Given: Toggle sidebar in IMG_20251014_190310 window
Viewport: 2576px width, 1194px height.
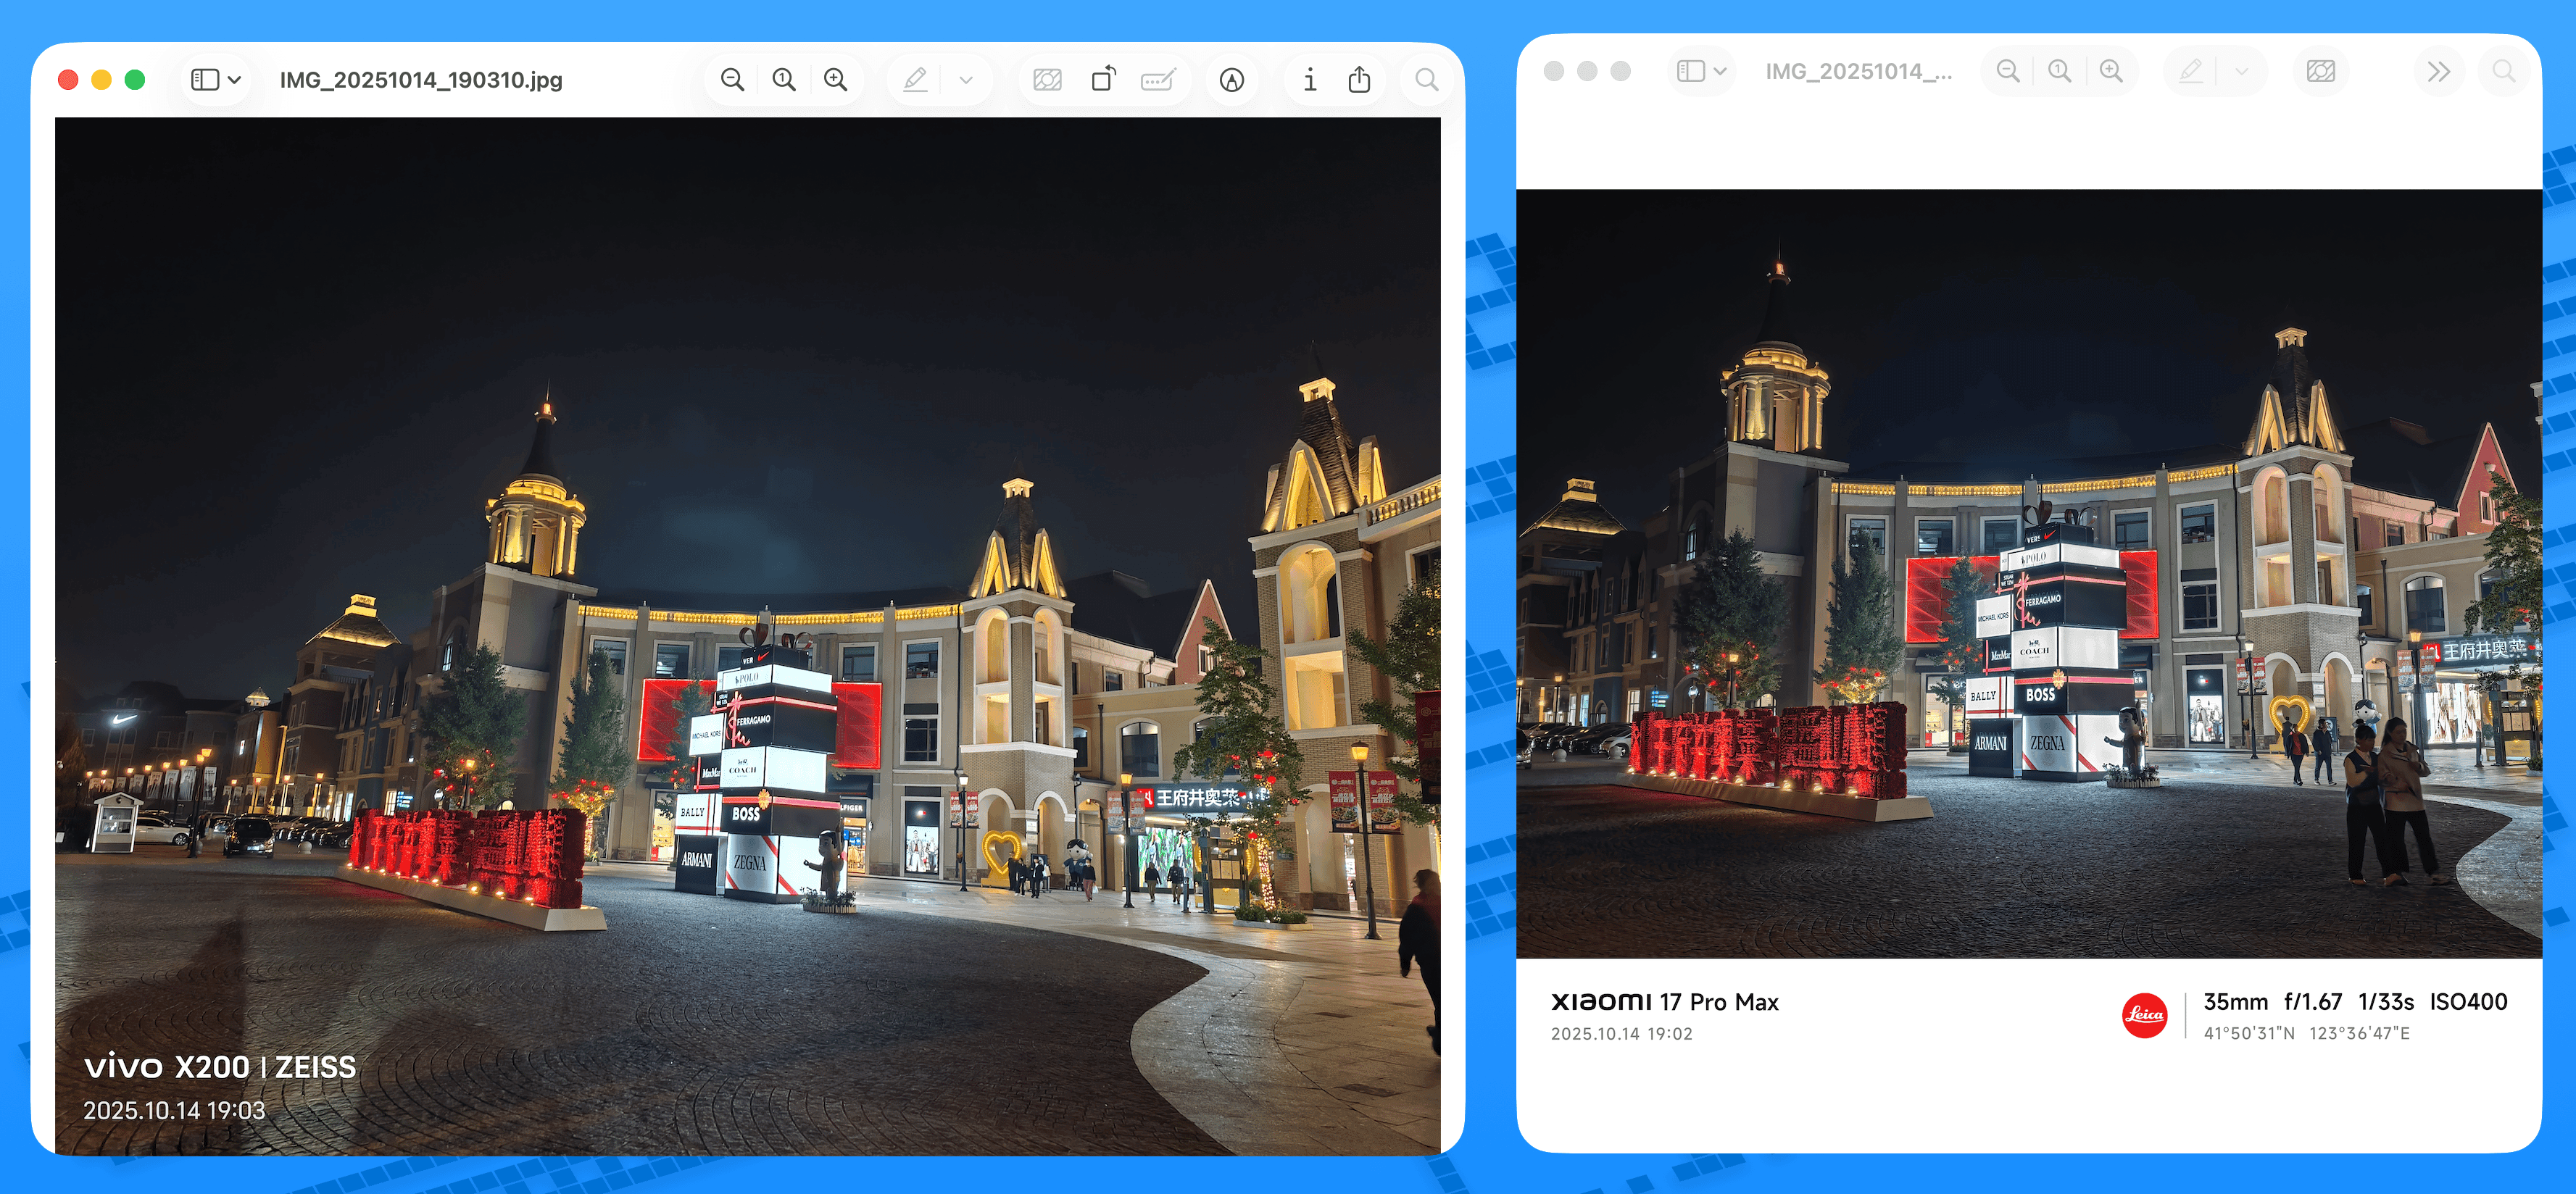Looking at the screenshot, I should (x=205, y=80).
